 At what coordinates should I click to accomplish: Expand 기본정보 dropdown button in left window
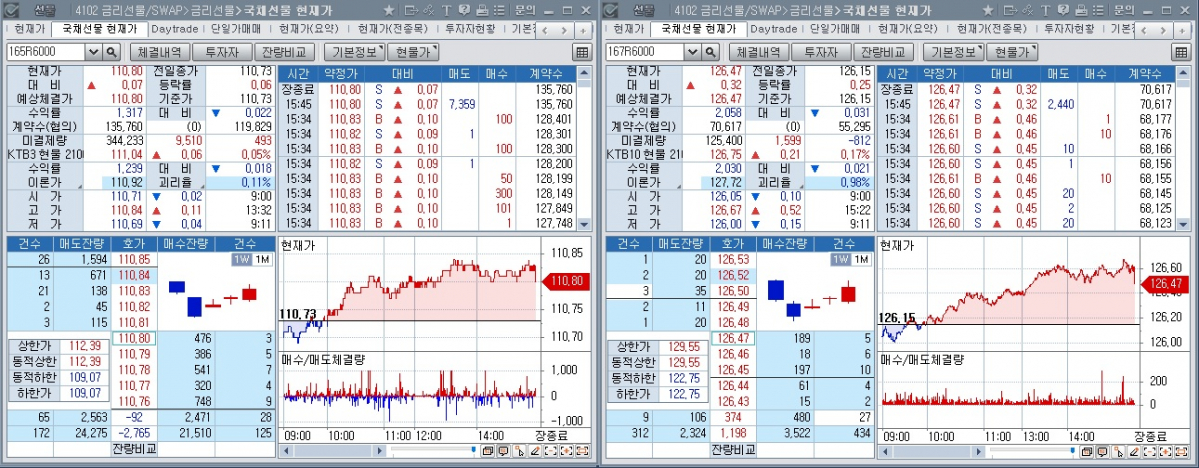tap(354, 52)
